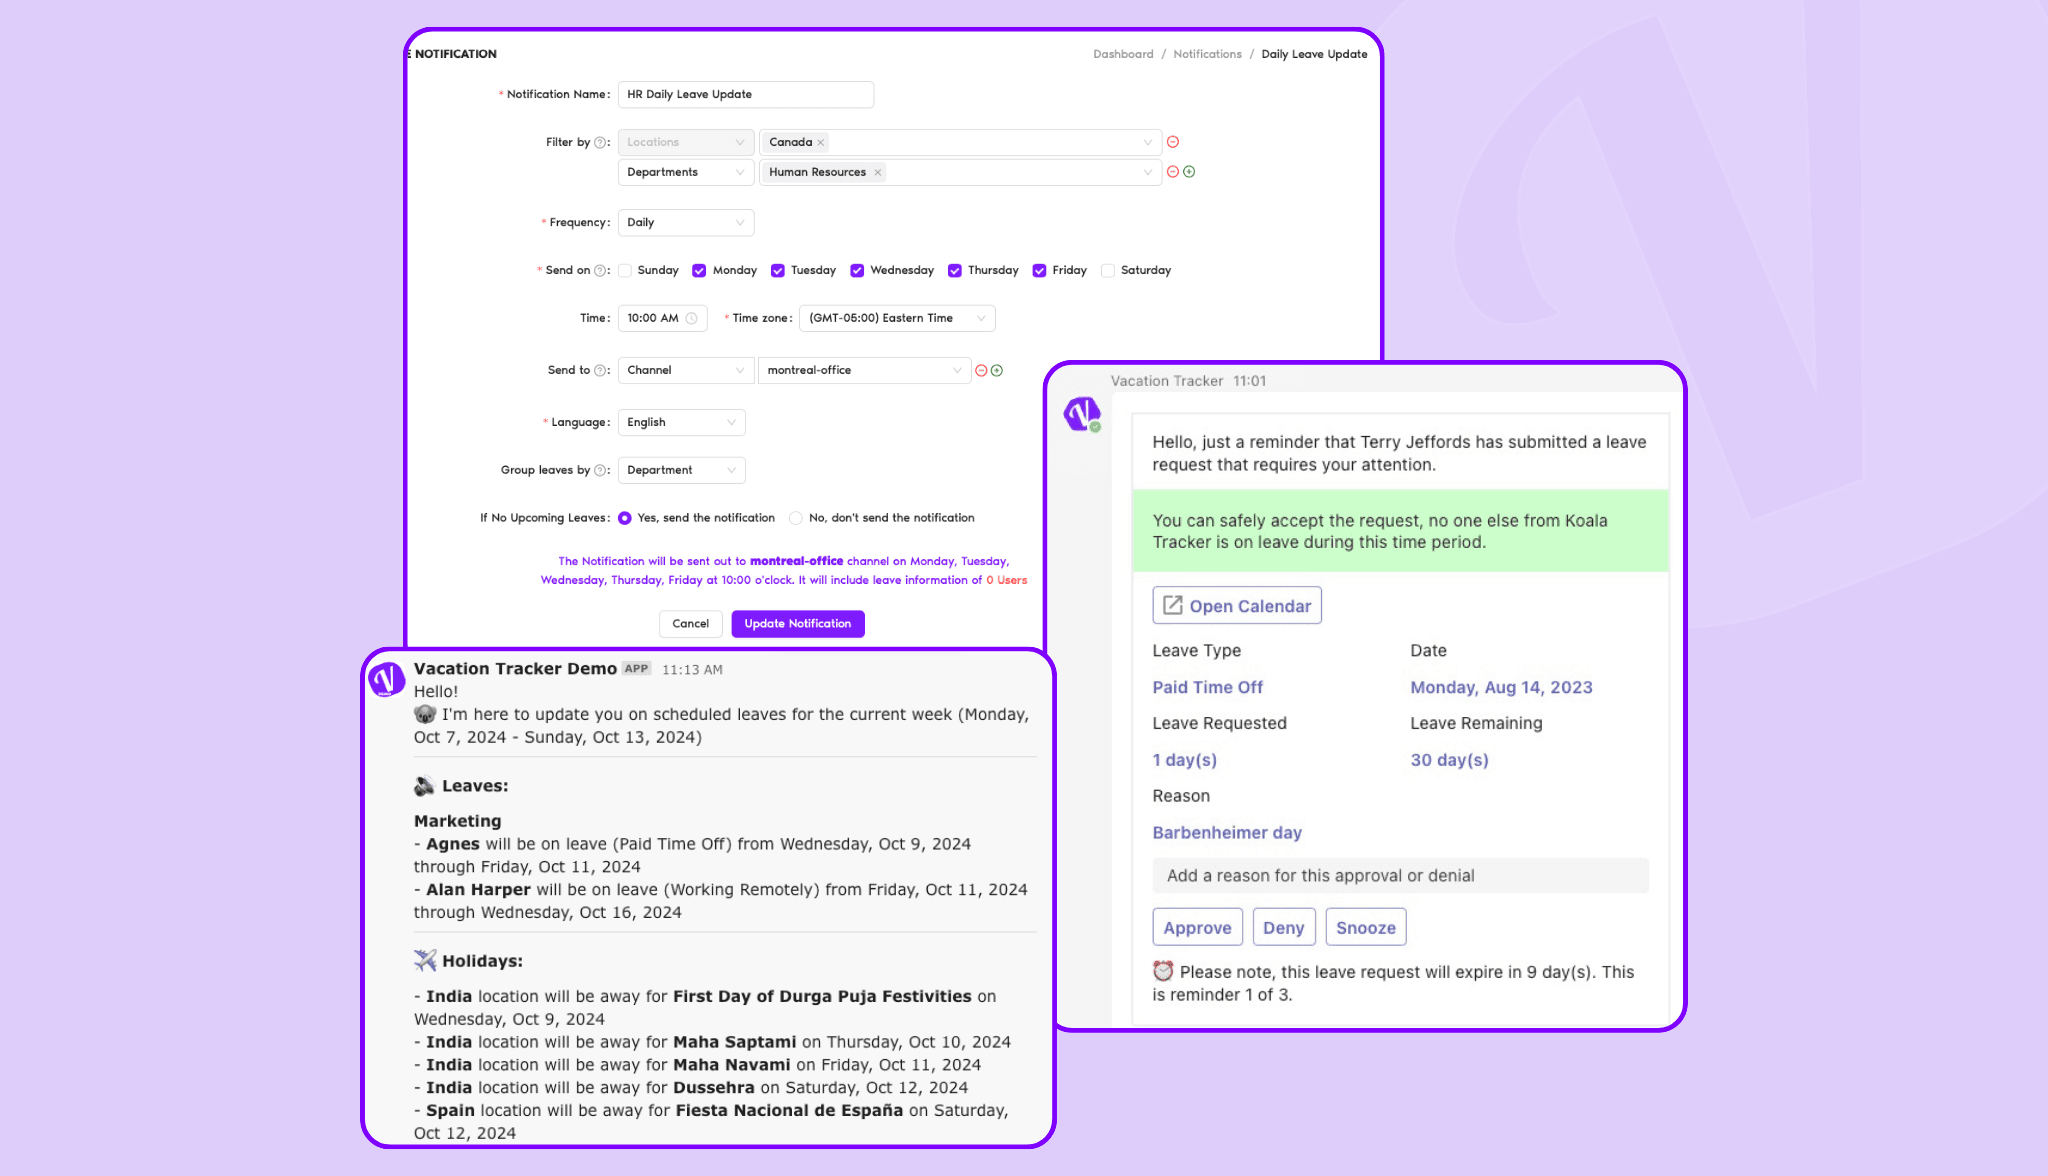Remove the Canada location tag
The height and width of the screenshot is (1176, 2048).
point(821,143)
